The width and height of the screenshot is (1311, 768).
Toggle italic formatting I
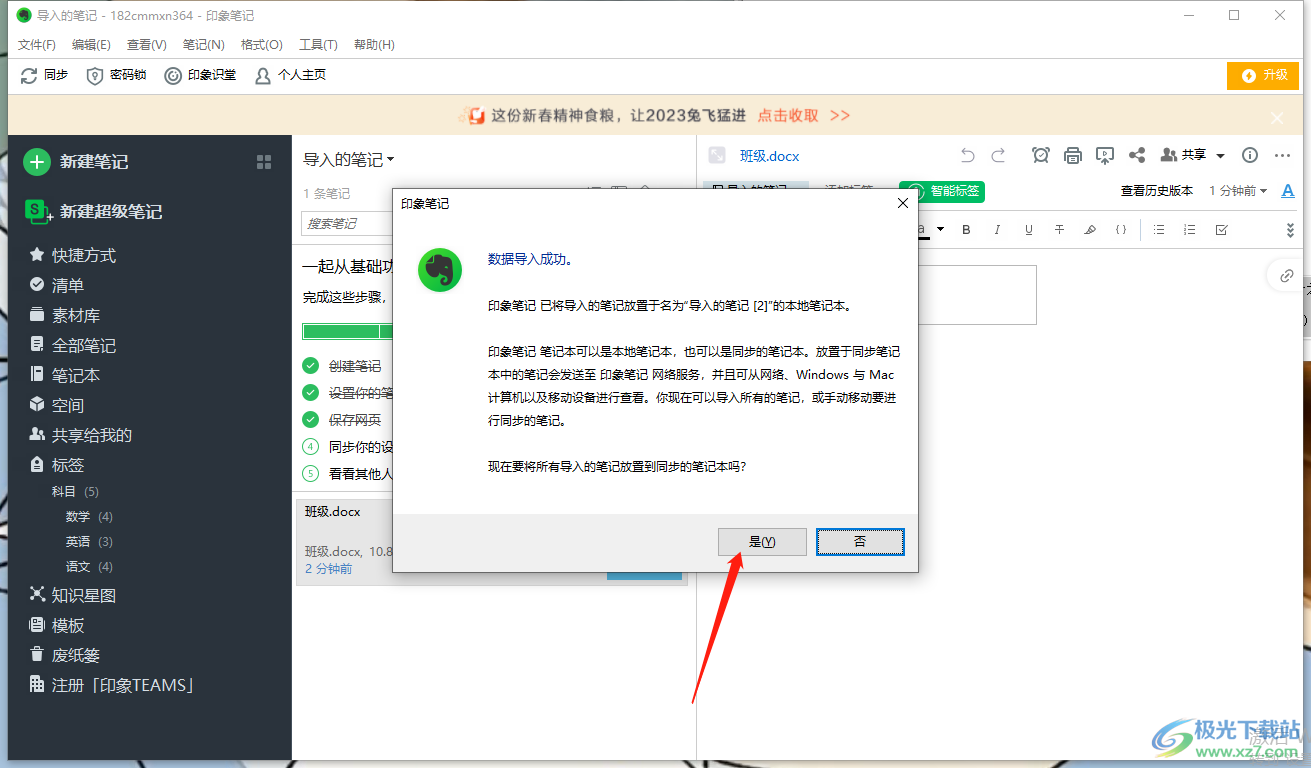(x=997, y=230)
